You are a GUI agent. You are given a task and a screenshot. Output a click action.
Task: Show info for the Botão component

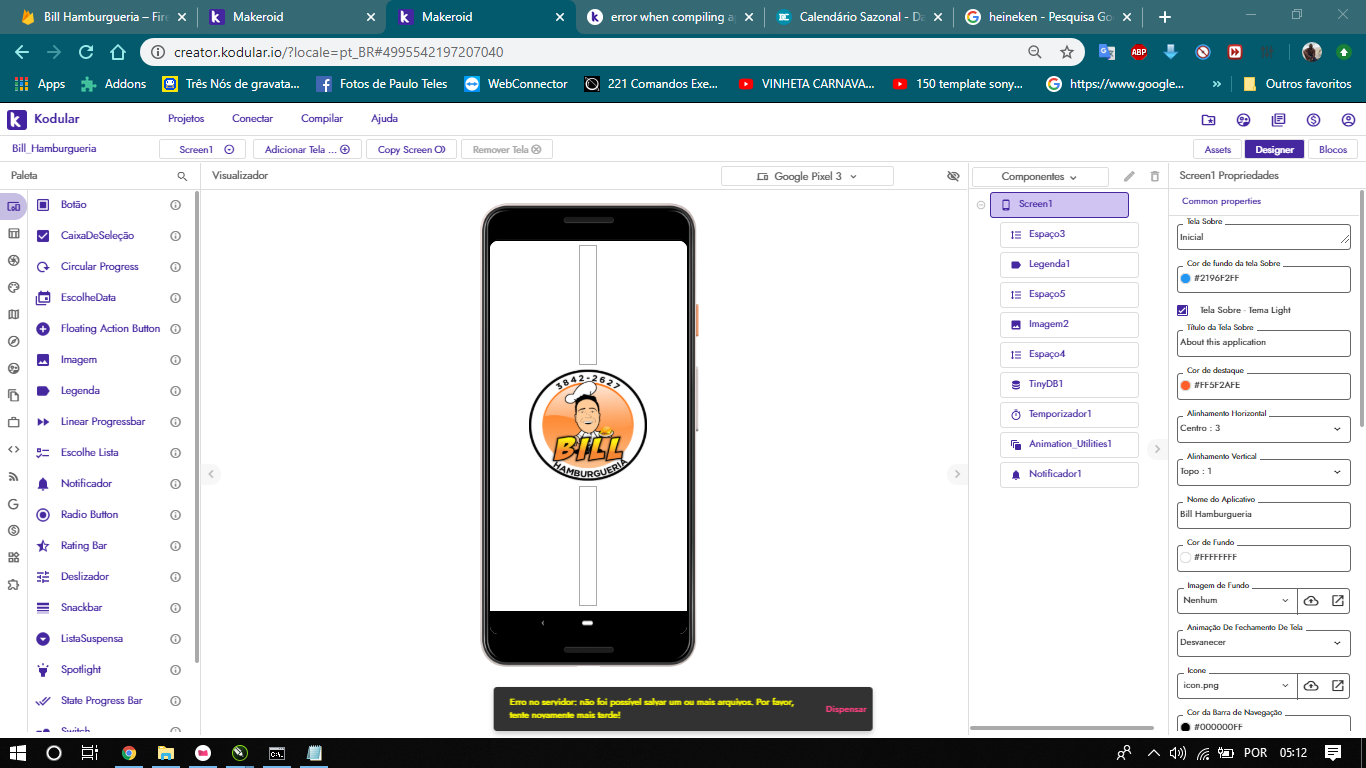point(175,205)
